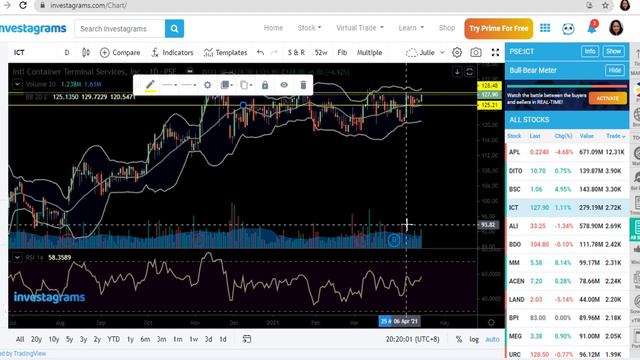The image size is (640, 360).
Task: Hide the Bull-Bear Meter
Action: (615, 70)
